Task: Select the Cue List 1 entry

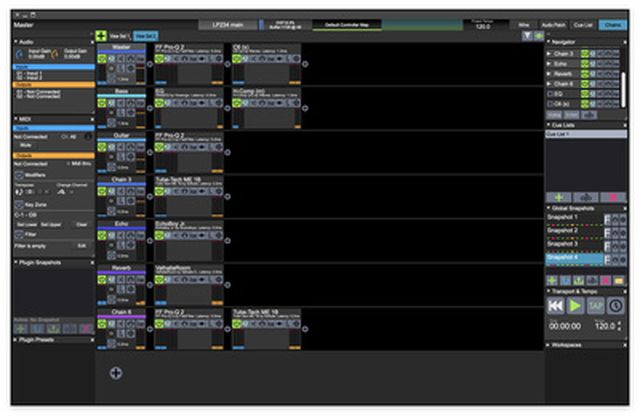Action: point(586,134)
